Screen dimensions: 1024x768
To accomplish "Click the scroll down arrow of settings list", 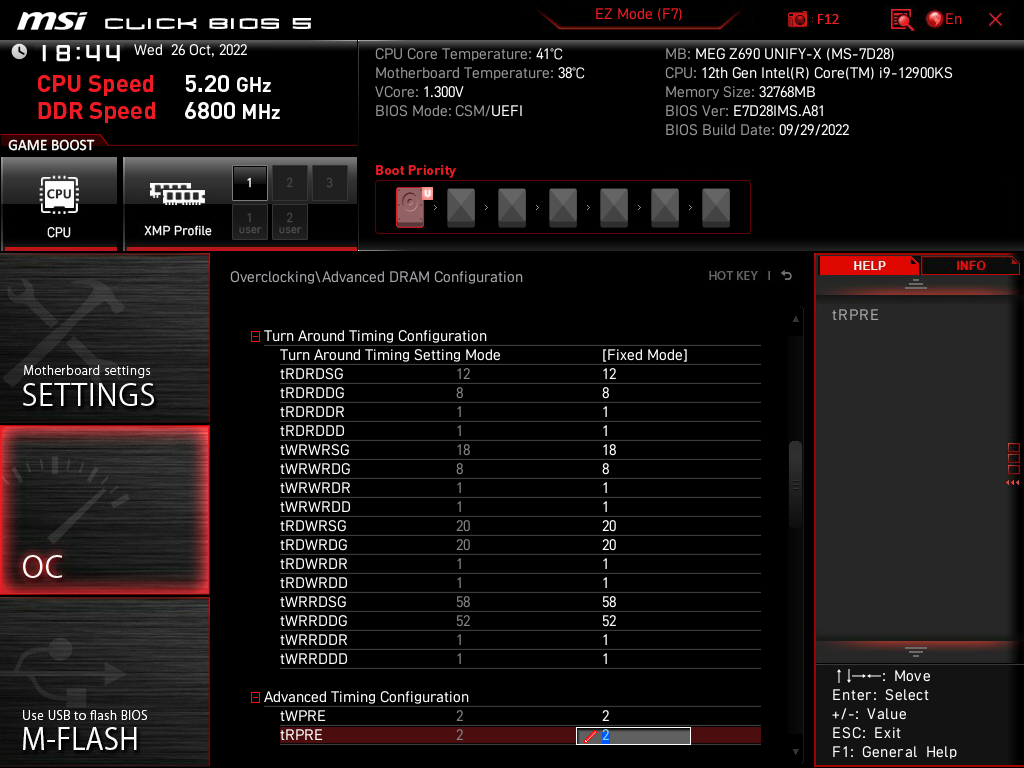I will (795, 752).
